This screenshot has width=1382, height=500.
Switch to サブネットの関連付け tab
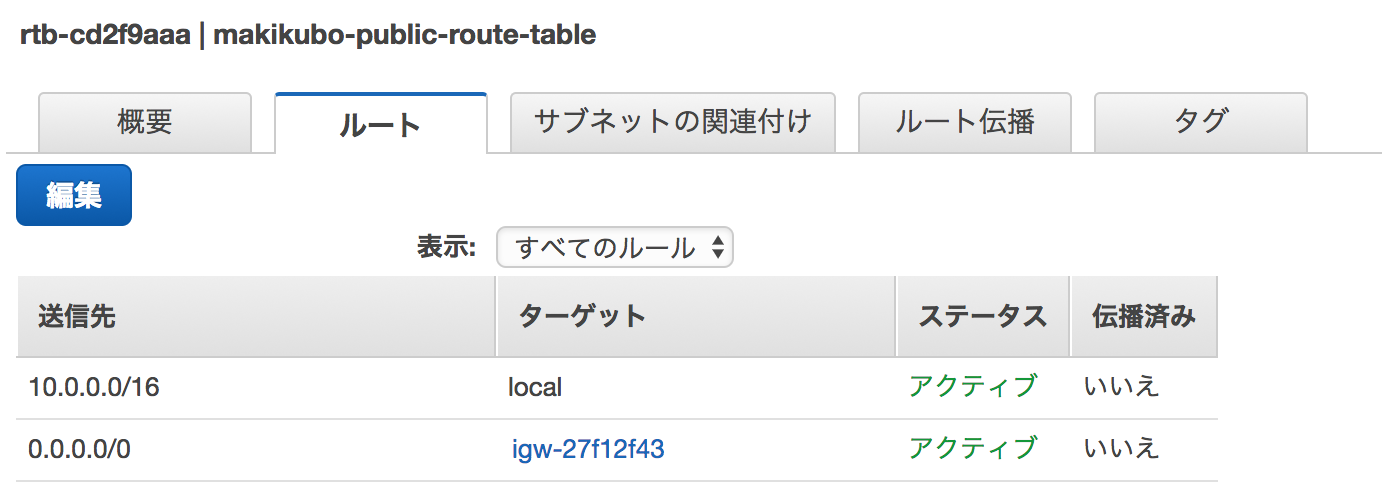(x=672, y=122)
